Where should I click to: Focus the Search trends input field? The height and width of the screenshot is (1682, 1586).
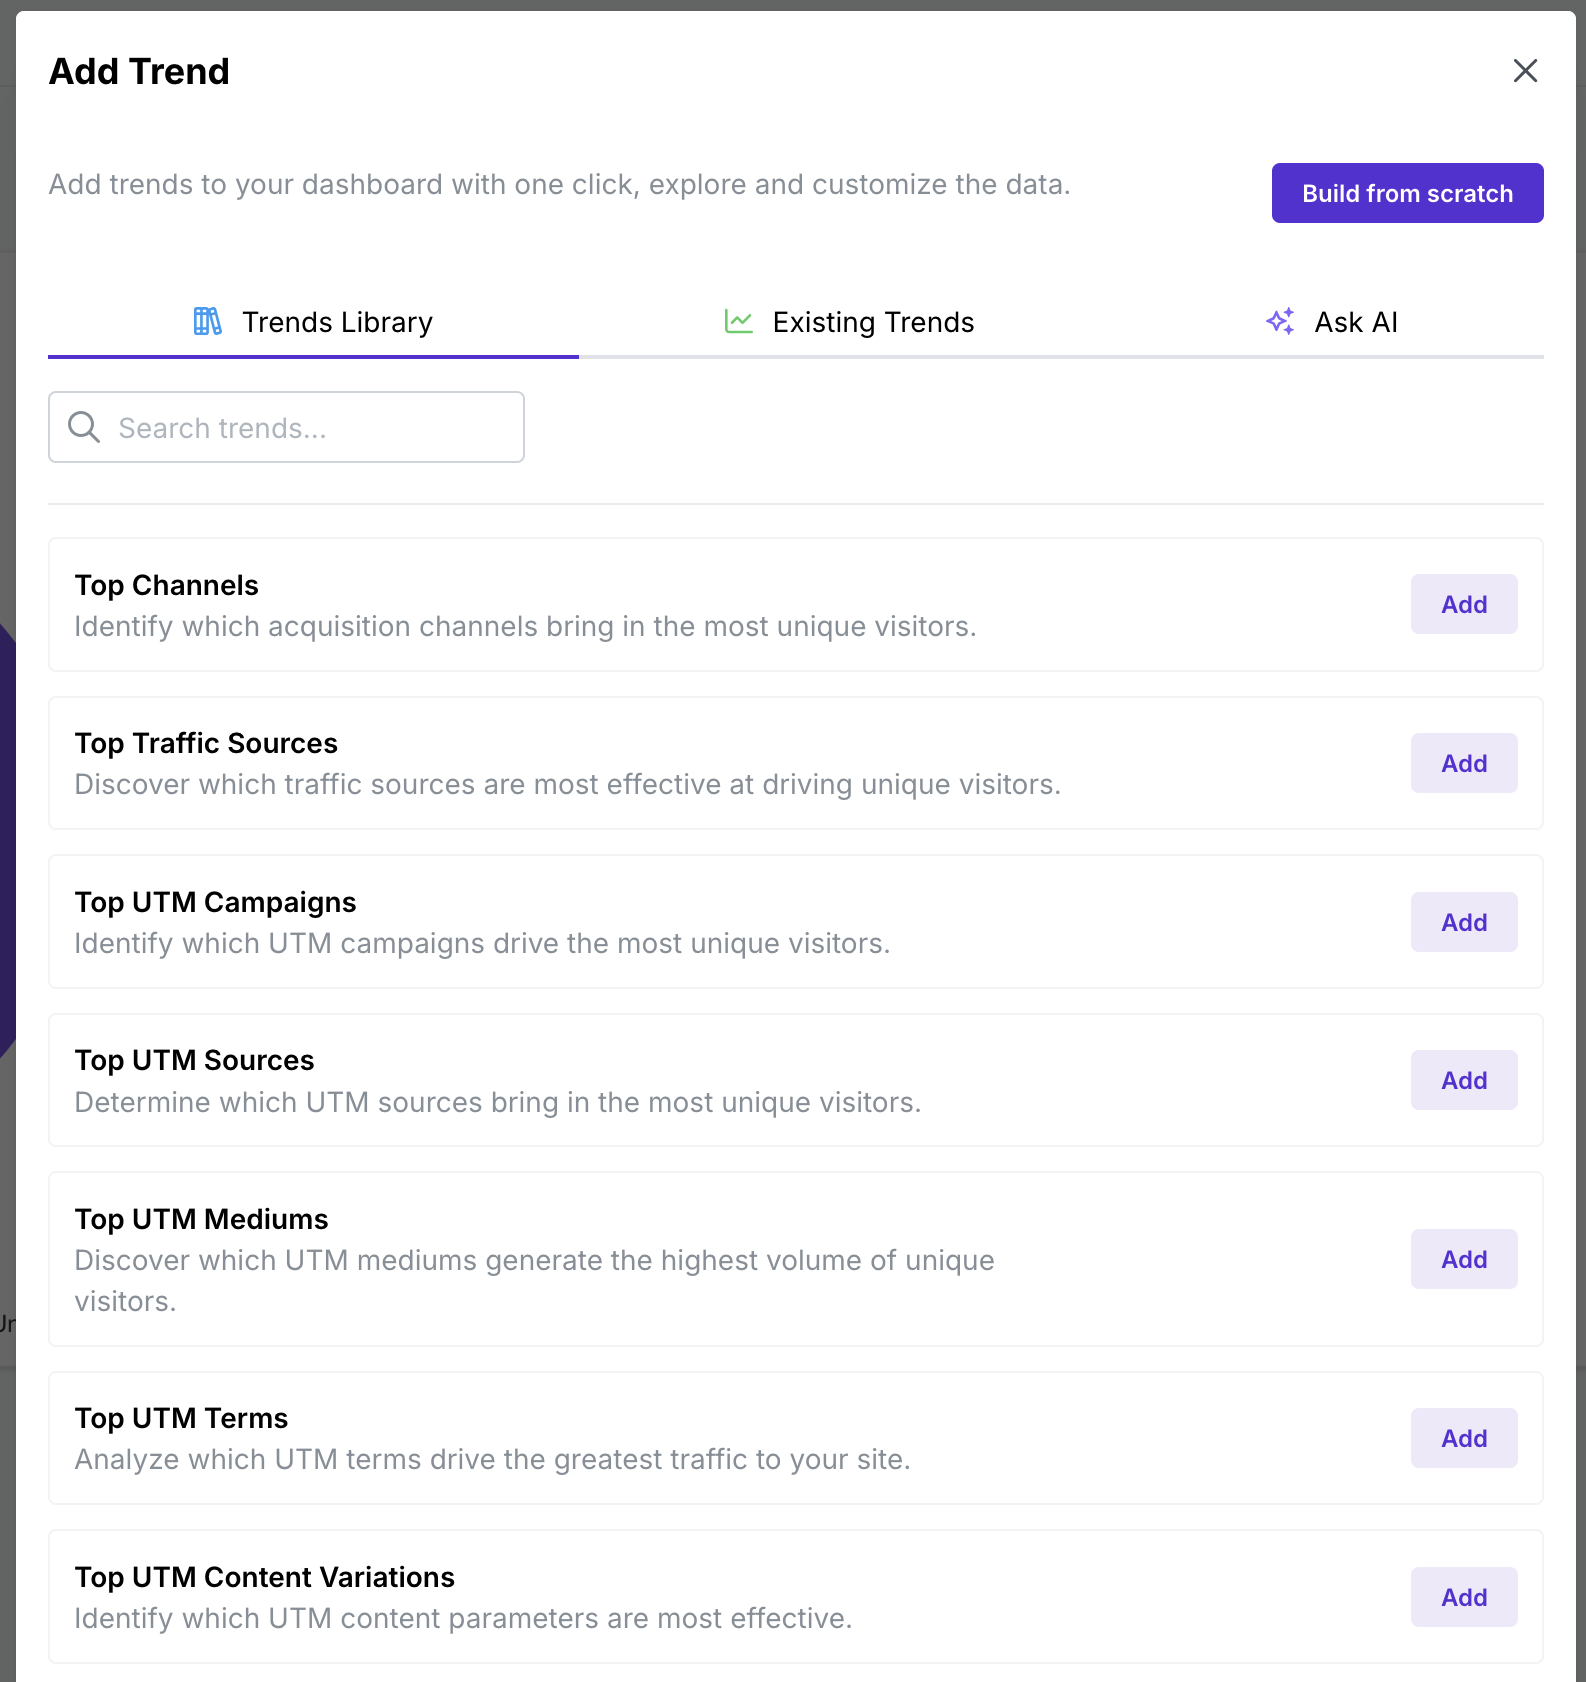(x=310, y=428)
